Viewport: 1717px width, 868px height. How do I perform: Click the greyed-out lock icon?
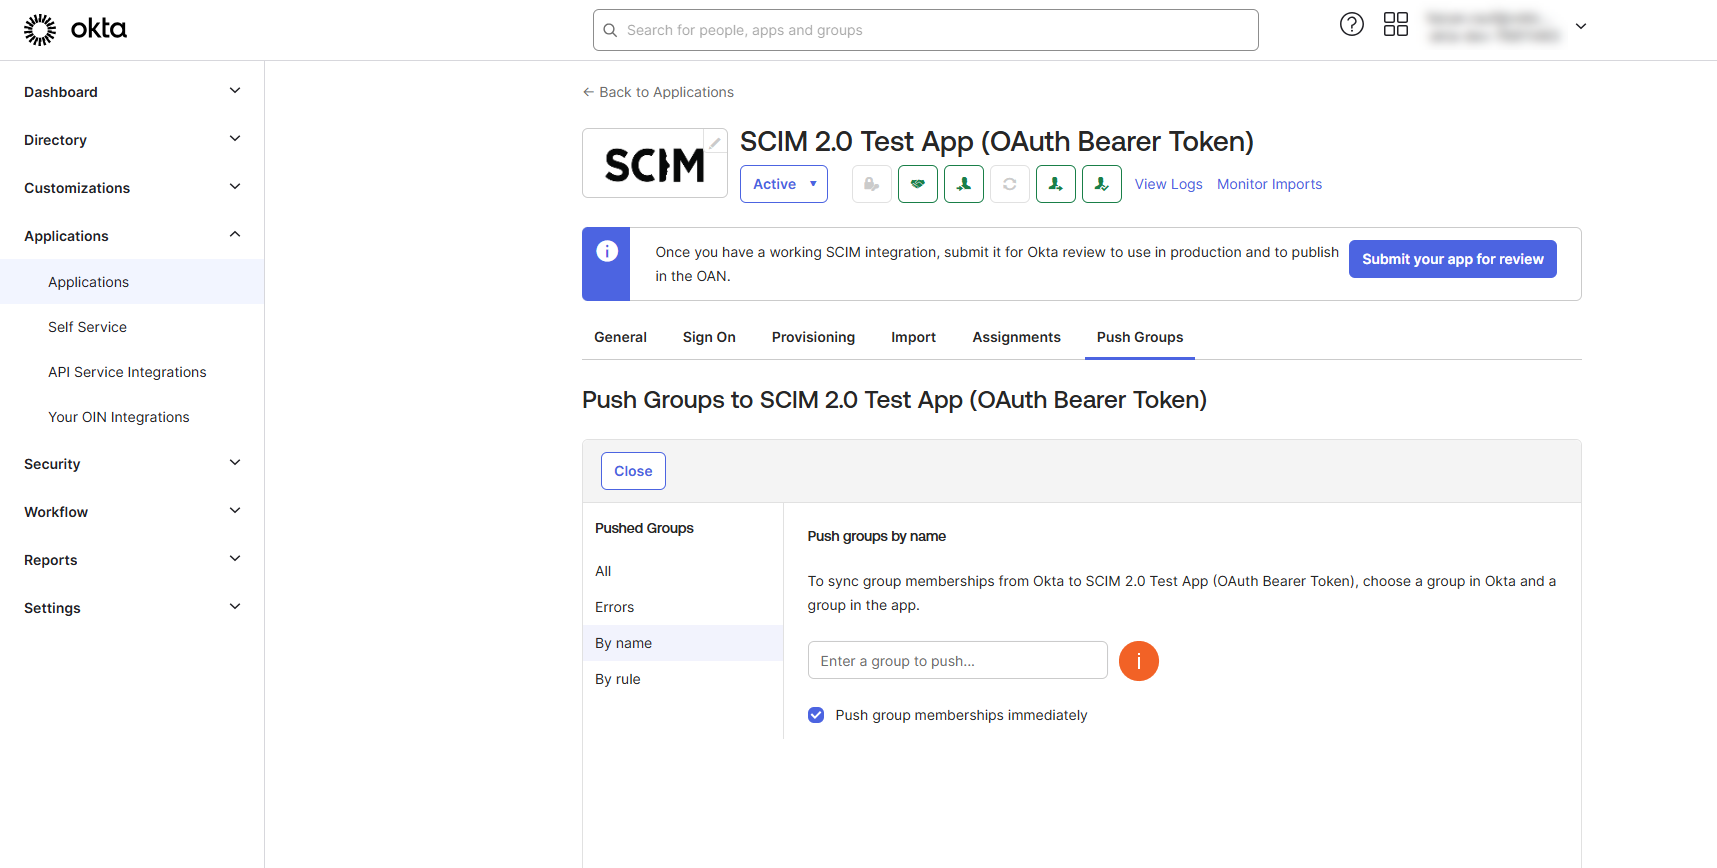871,184
